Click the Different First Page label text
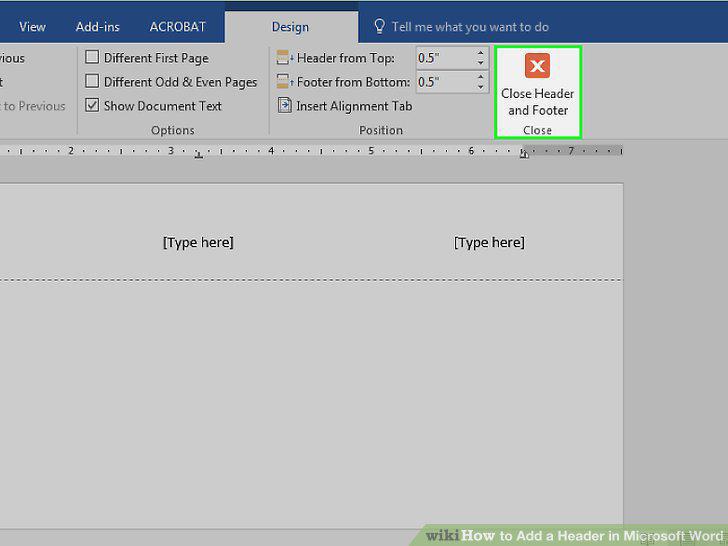The width and height of the screenshot is (728, 546). [156, 58]
